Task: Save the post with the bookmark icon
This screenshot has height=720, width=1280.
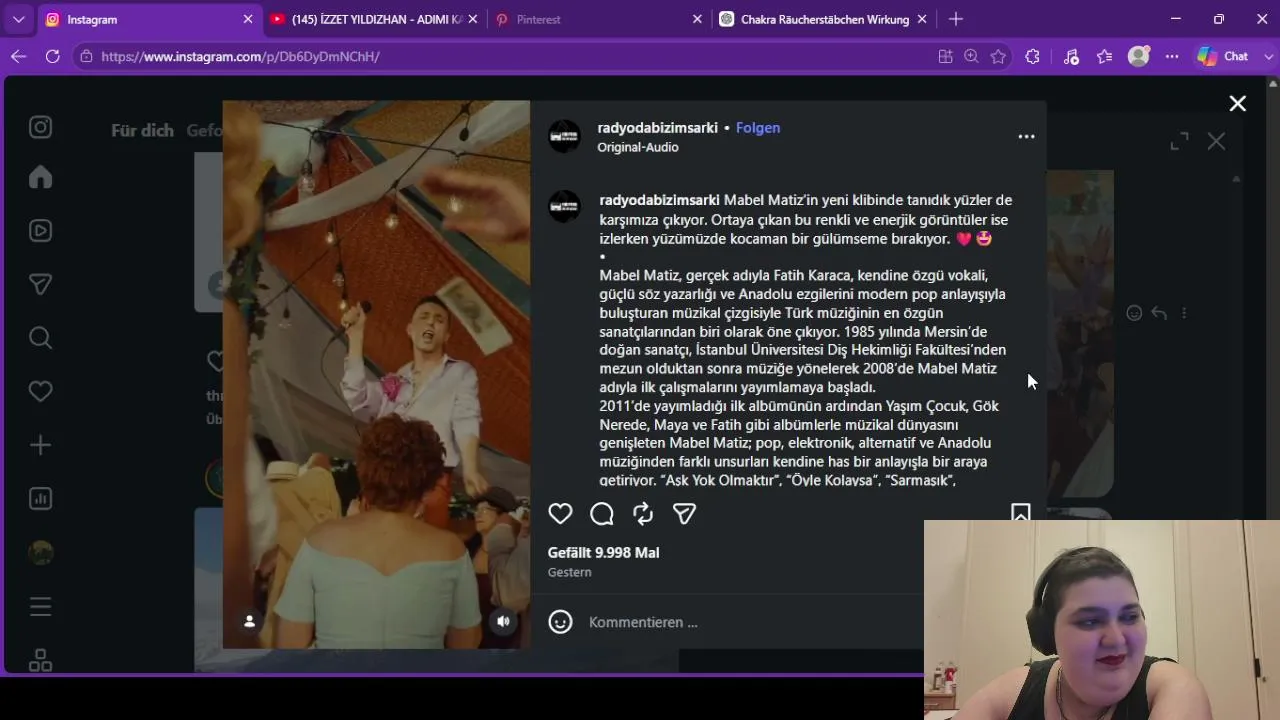Action: click(x=1020, y=513)
